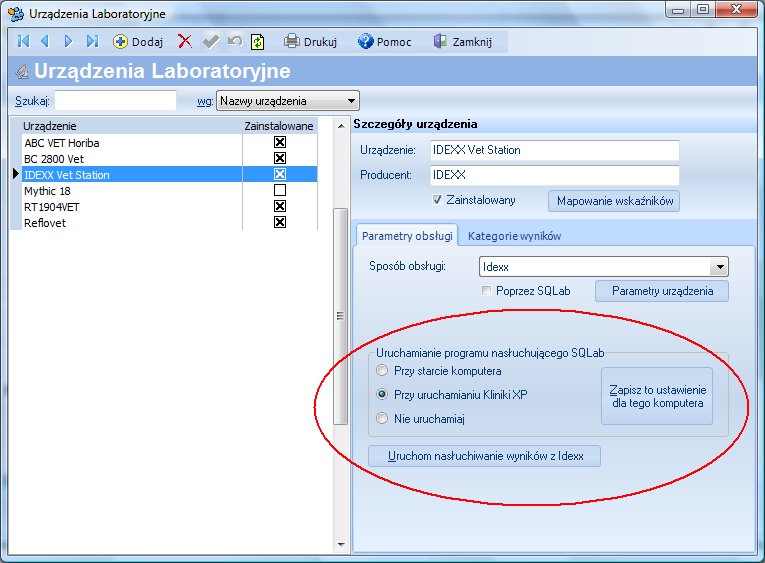Click Uruchom nasłuchiwanie wyników z Idexx
Screen dimensions: 765x563
[484, 456]
